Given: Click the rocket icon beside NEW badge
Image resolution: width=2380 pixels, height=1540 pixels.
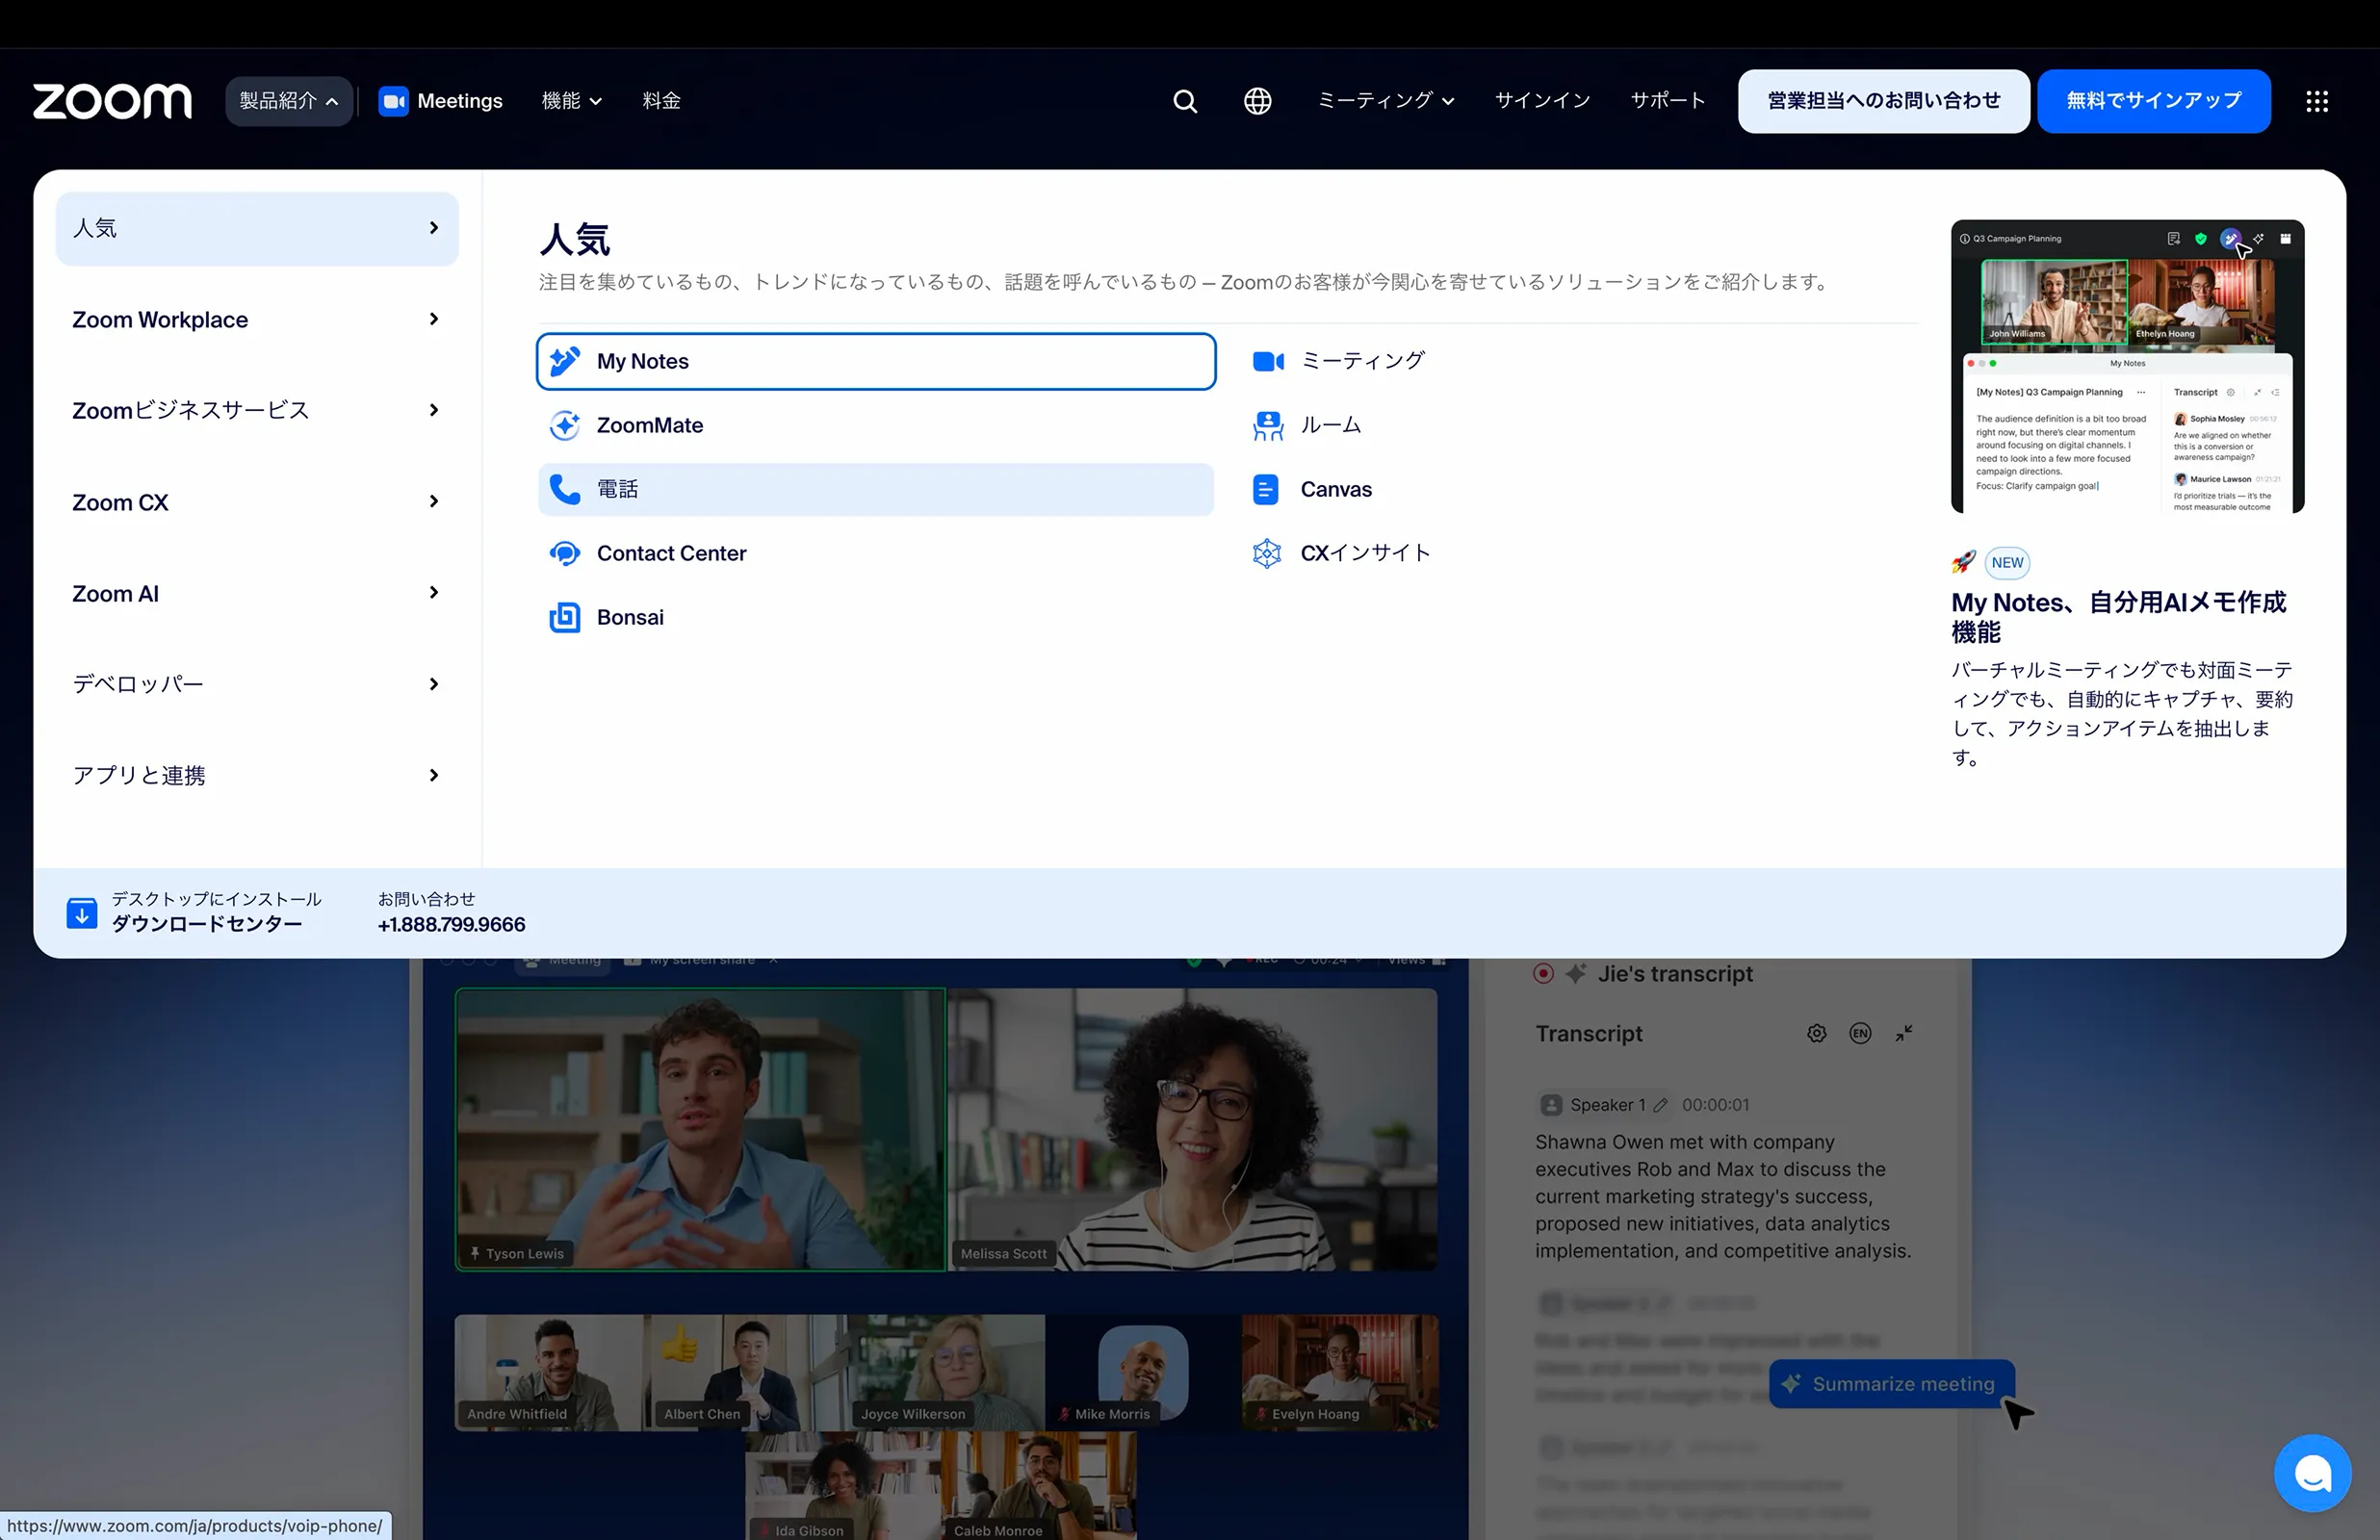Looking at the screenshot, I should pos(1964,562).
